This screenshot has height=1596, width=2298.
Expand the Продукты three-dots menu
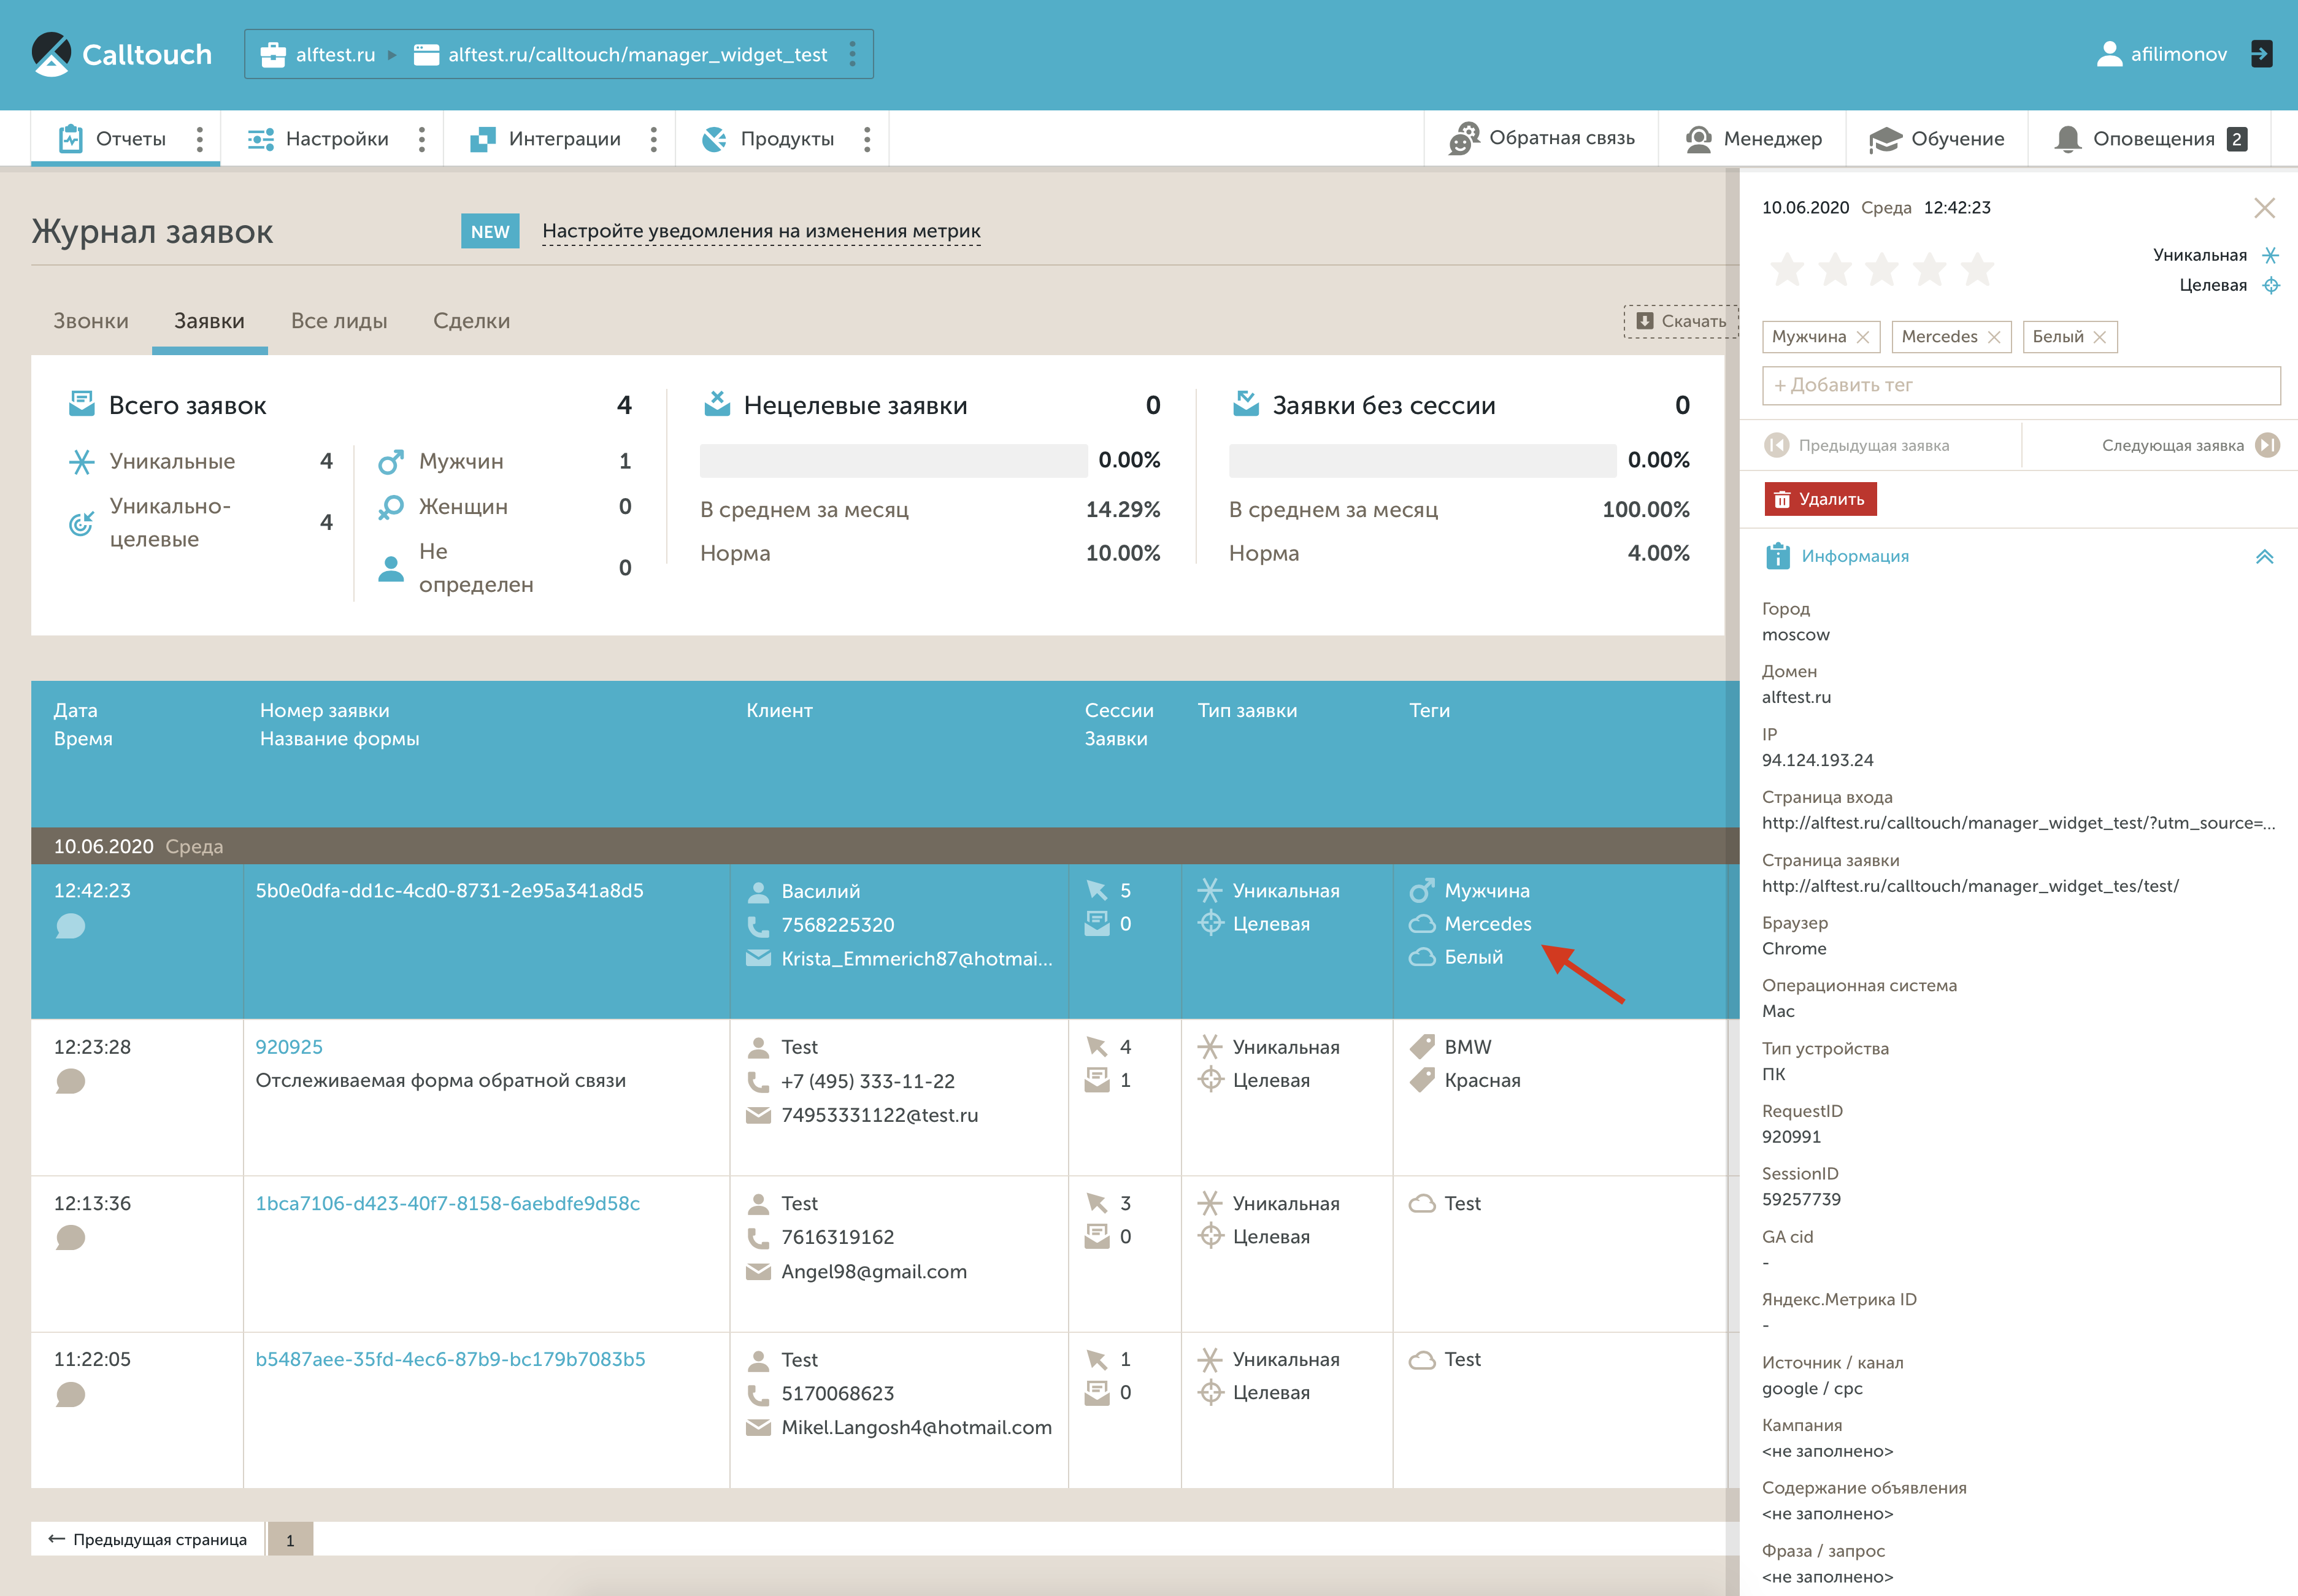(867, 139)
